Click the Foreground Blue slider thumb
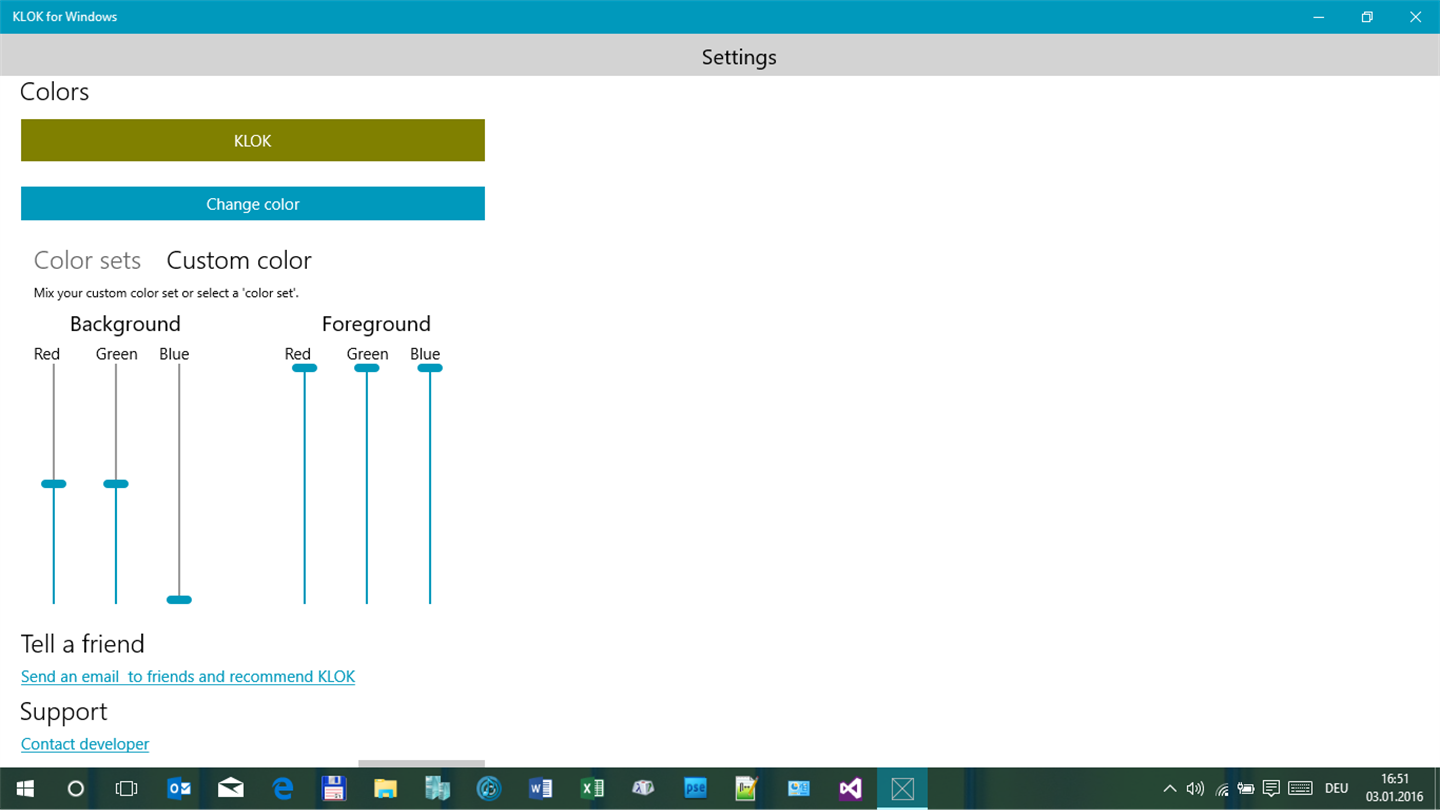Image resolution: width=1440 pixels, height=810 pixels. (x=430, y=368)
